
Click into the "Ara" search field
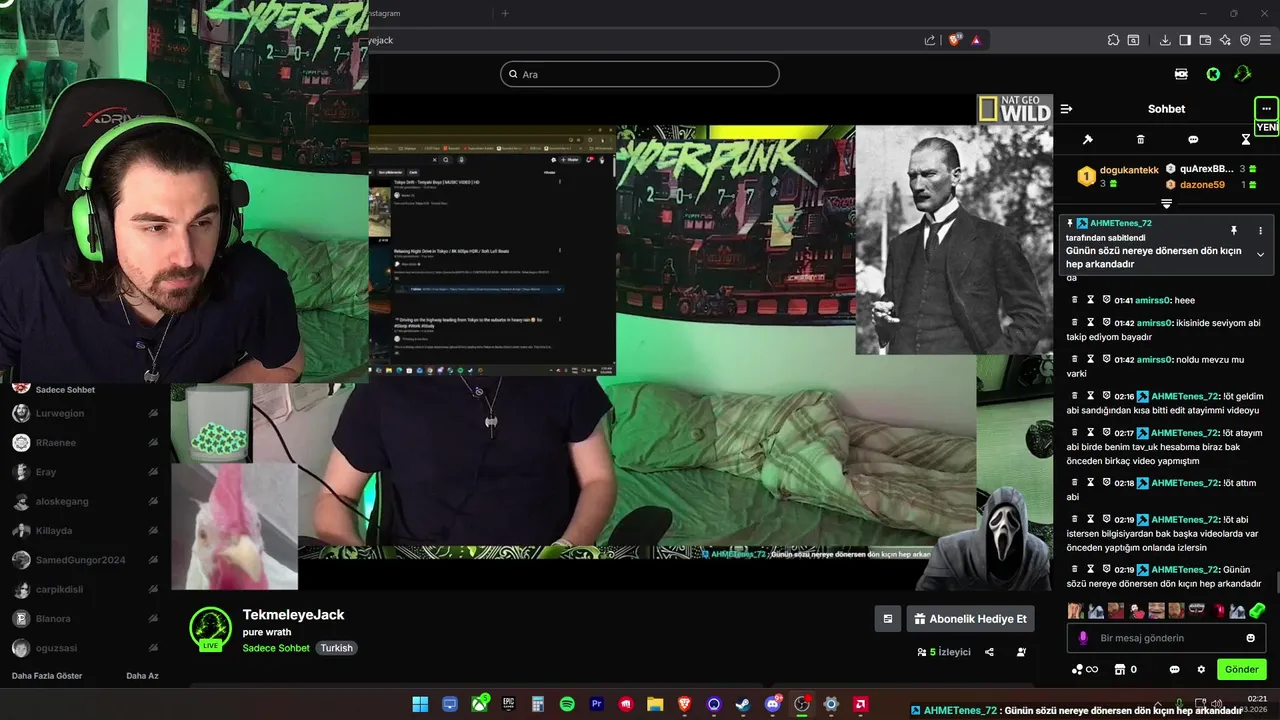point(640,74)
